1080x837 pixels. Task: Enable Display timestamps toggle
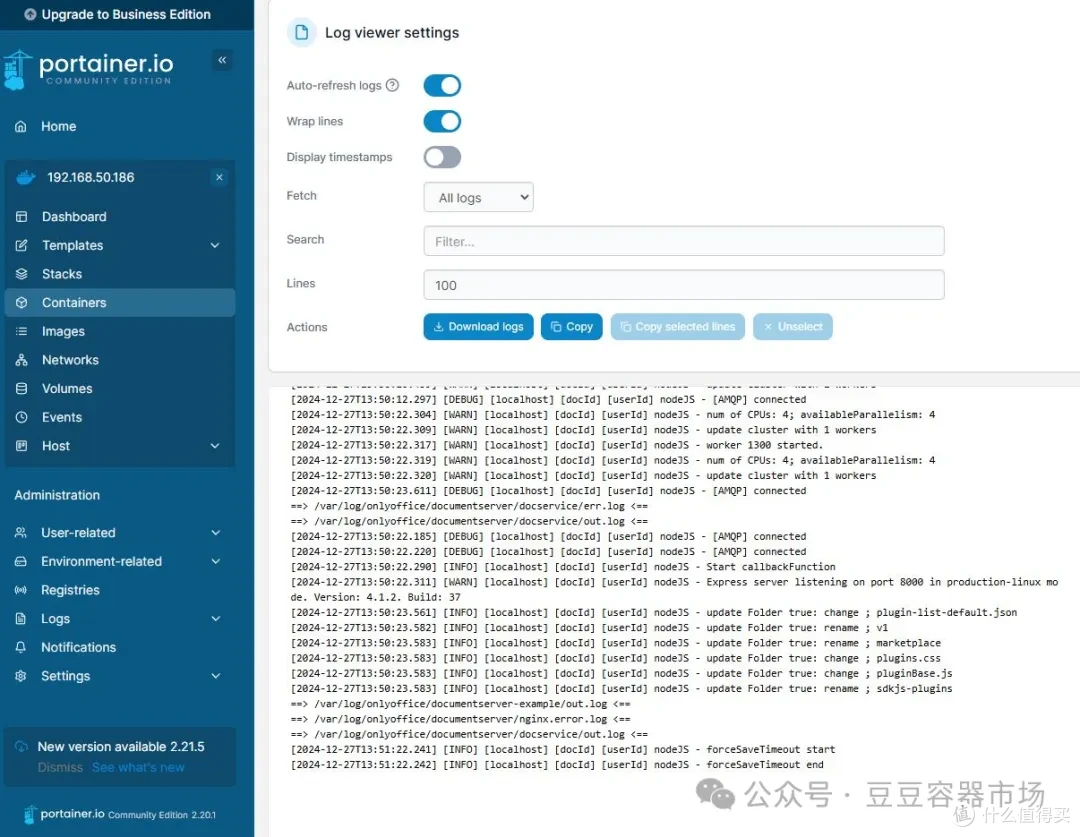point(442,157)
